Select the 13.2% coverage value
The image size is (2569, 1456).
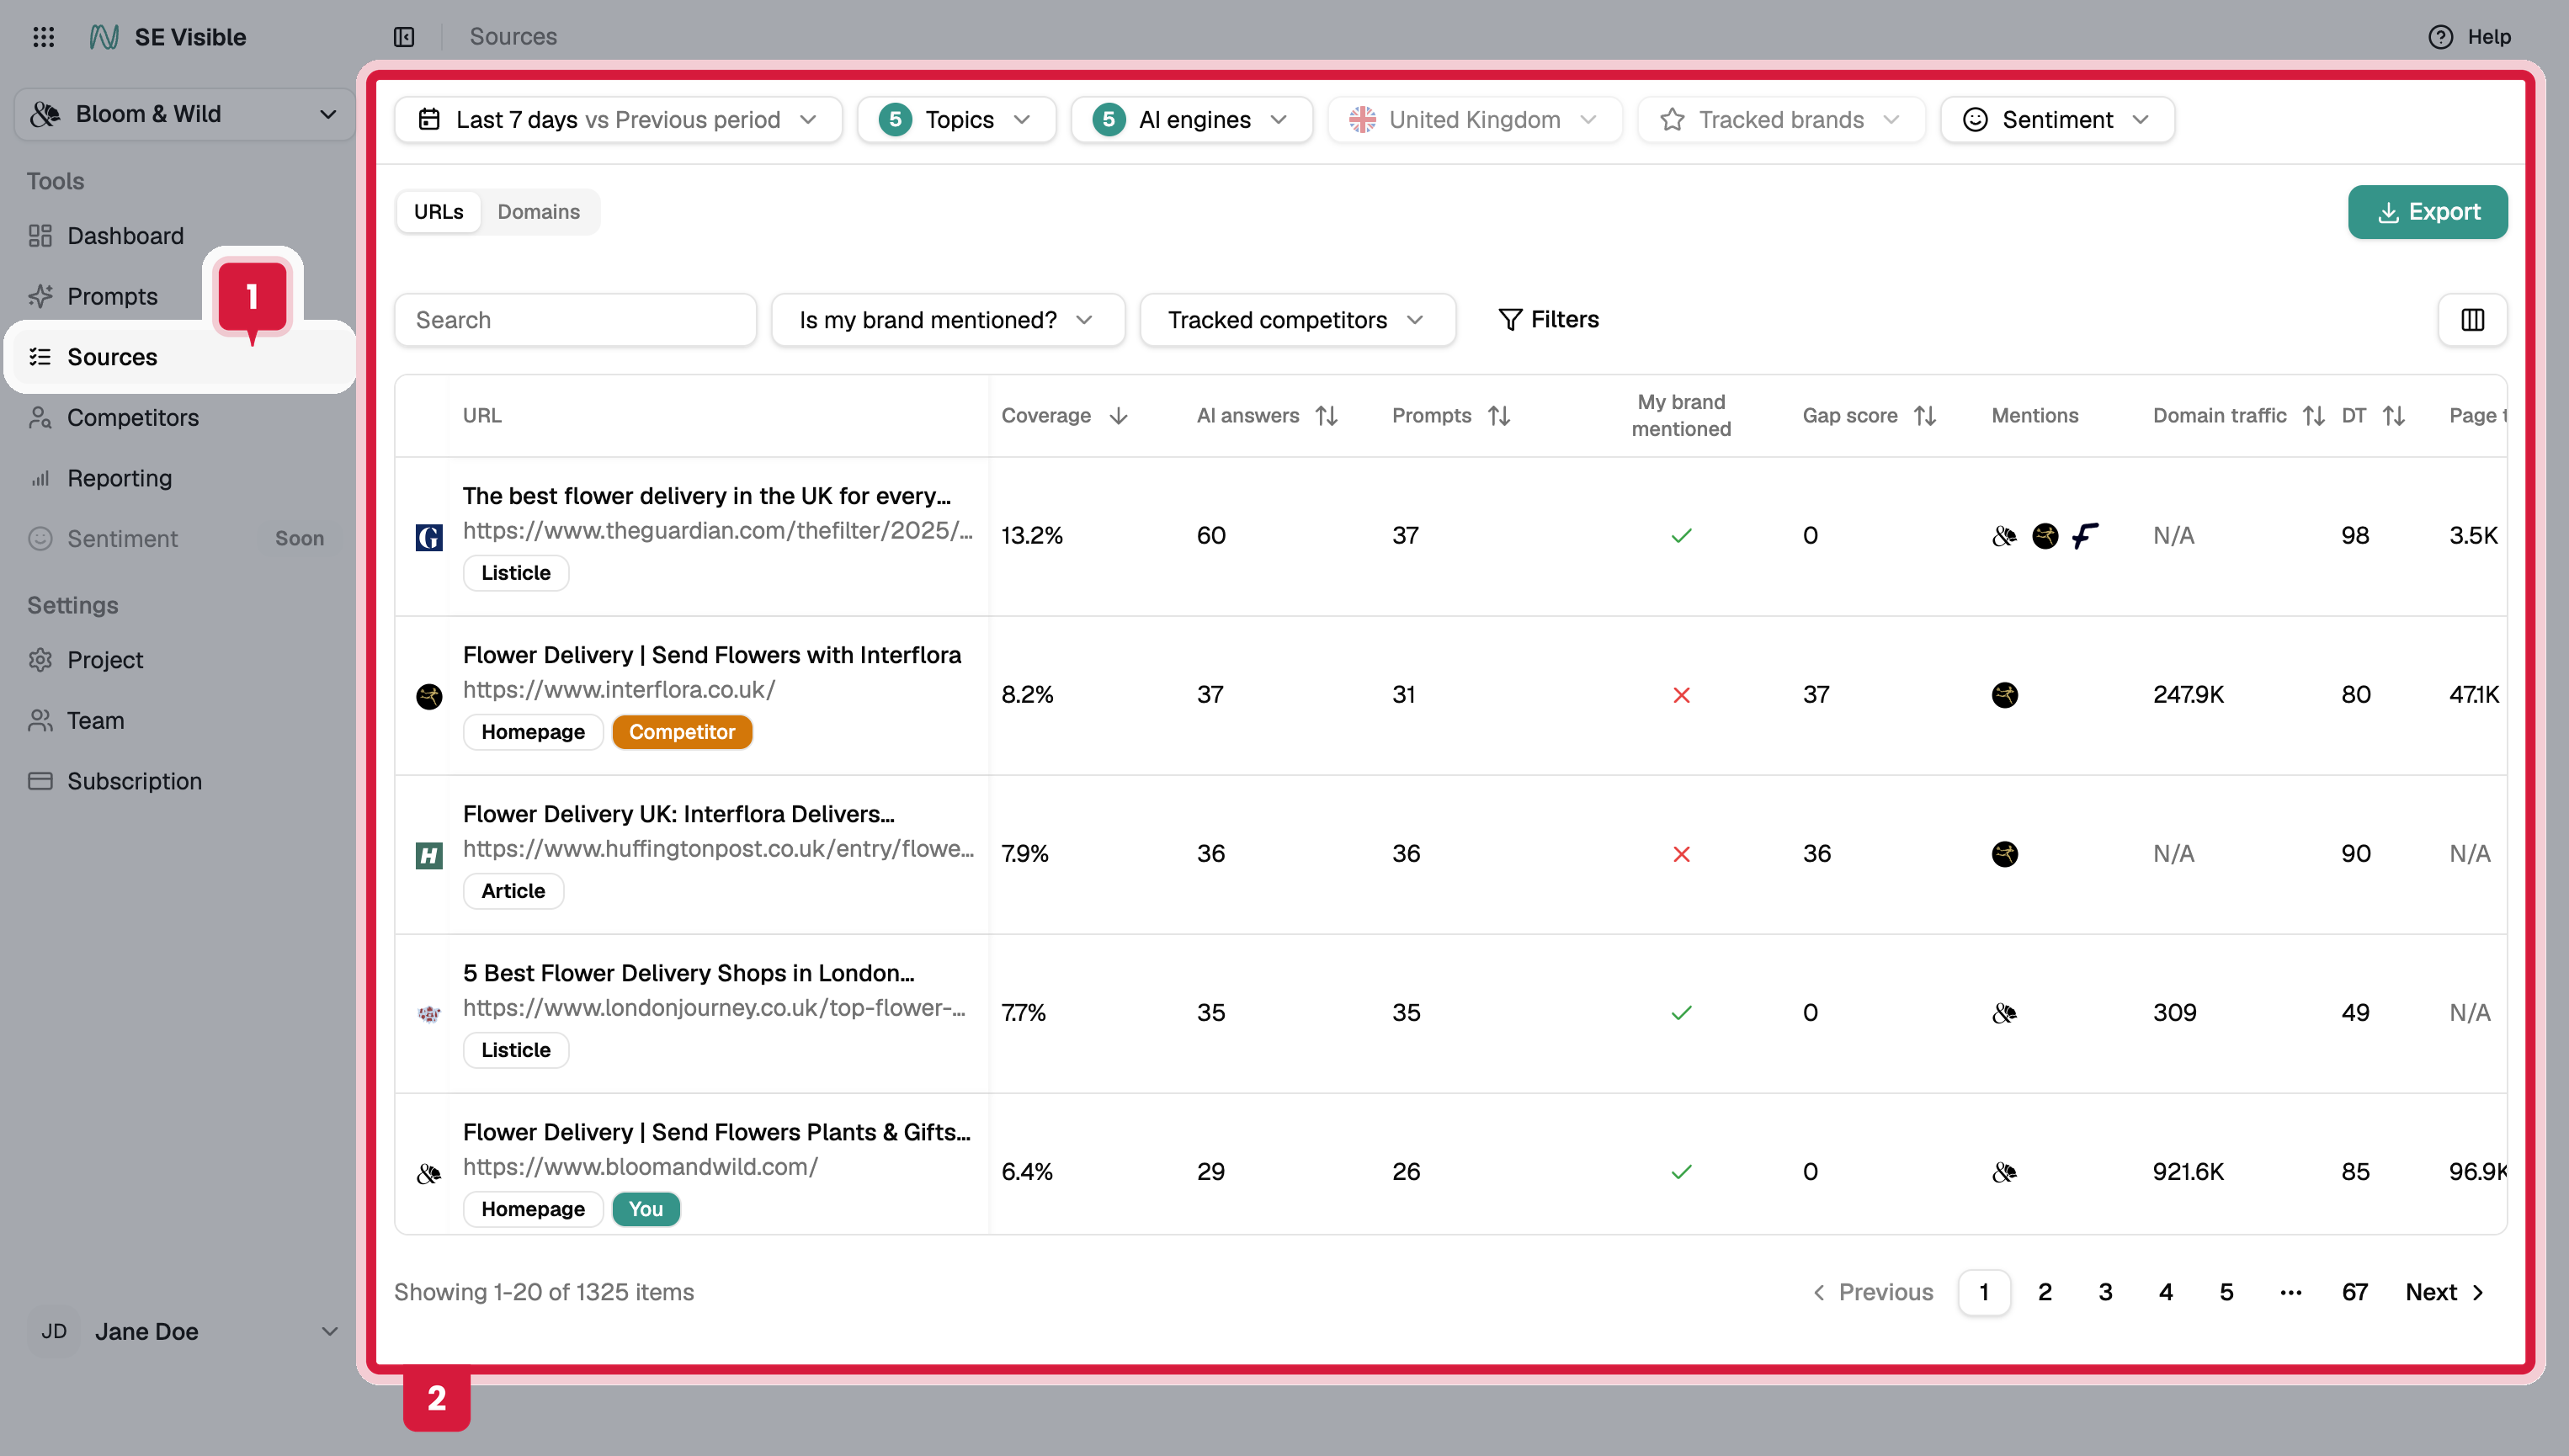pos(1032,536)
